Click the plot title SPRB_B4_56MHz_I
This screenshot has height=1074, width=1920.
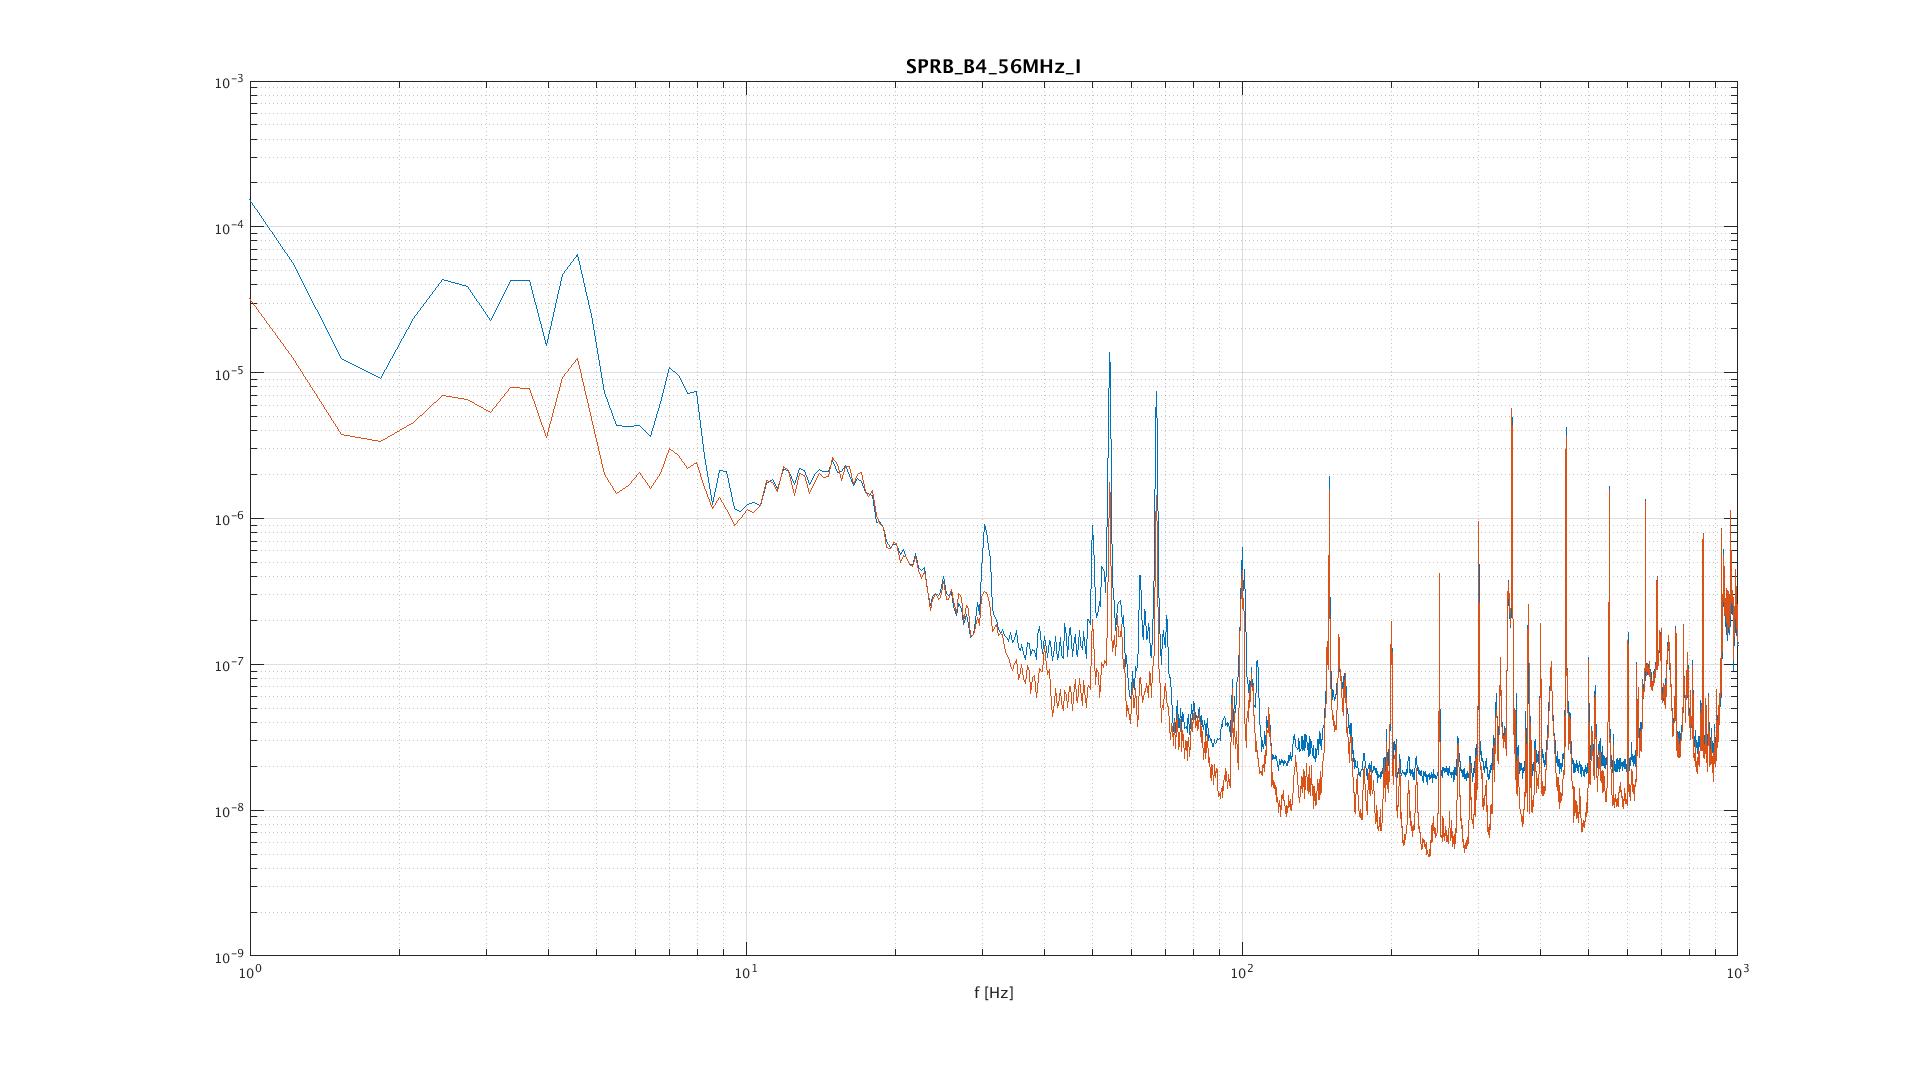(x=993, y=67)
